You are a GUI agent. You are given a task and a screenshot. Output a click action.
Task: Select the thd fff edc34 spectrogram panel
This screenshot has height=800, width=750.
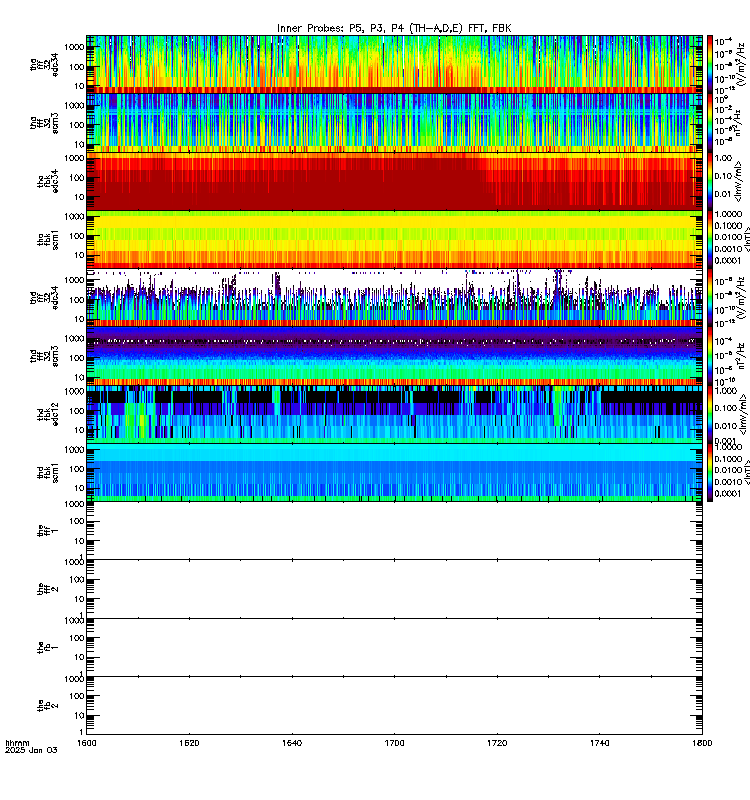[394, 297]
